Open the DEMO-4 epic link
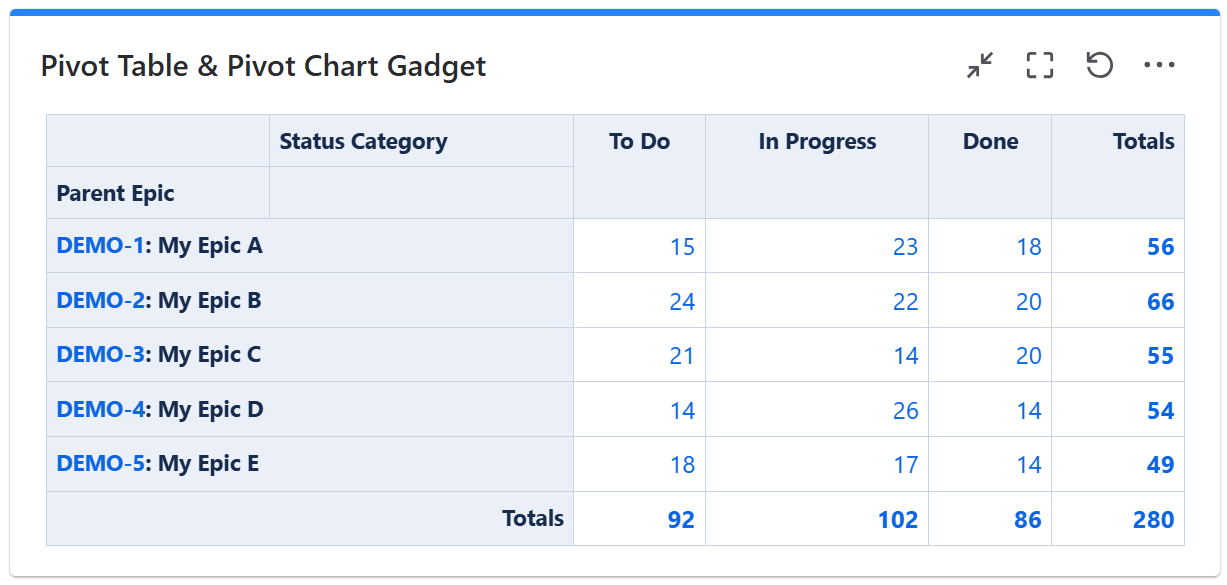The image size is (1227, 585). click(x=100, y=410)
